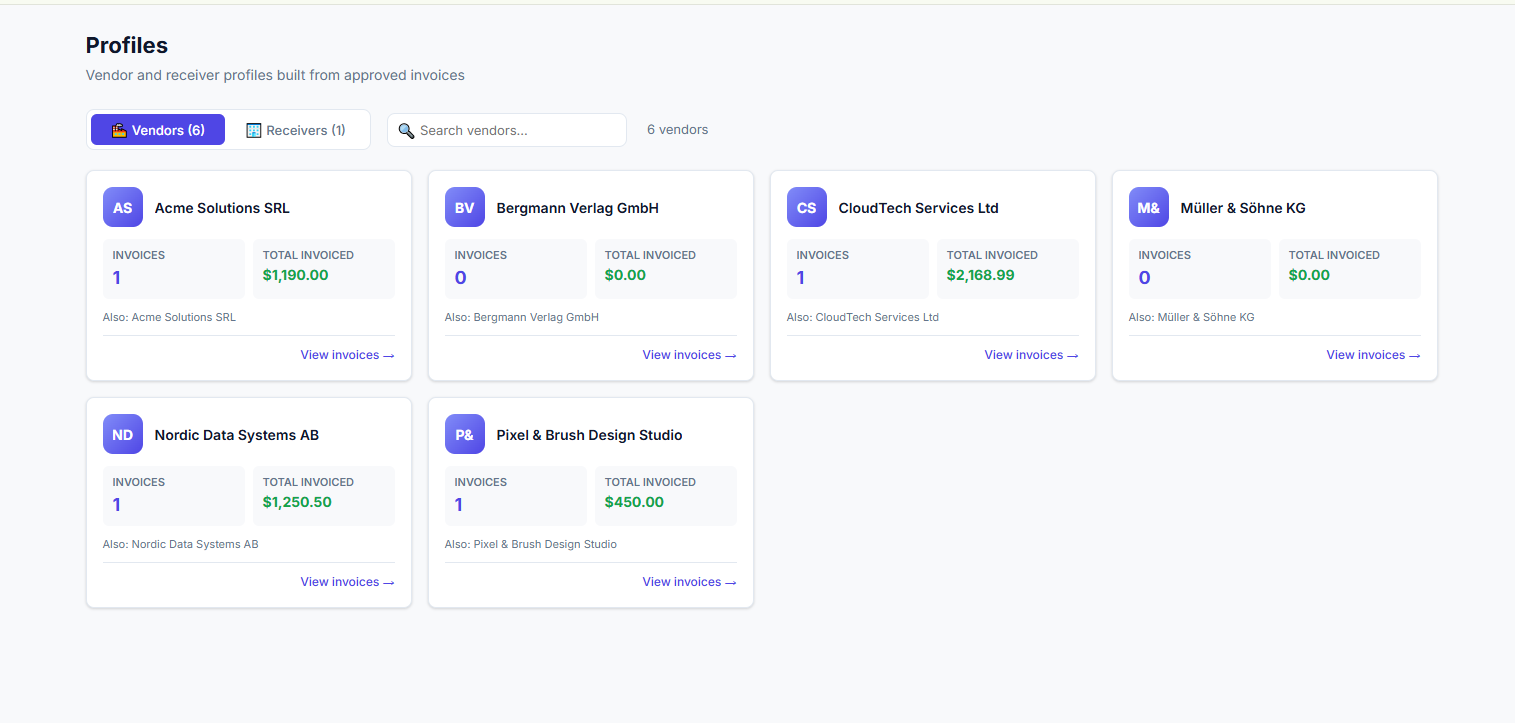Viewport: 1515px width, 723px height.
Task: Click the Bergmann Verlag GmbH card title
Action: click(x=578, y=208)
